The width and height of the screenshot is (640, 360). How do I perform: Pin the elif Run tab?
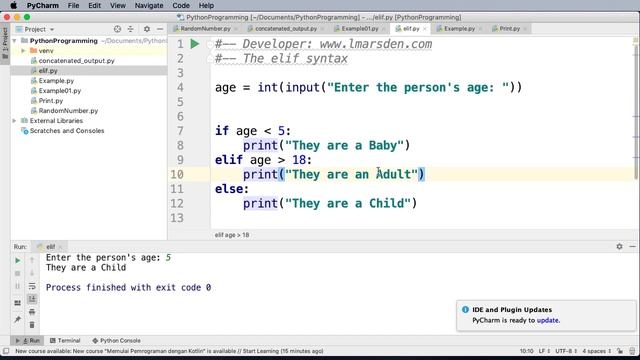pyautogui.click(x=18, y=319)
